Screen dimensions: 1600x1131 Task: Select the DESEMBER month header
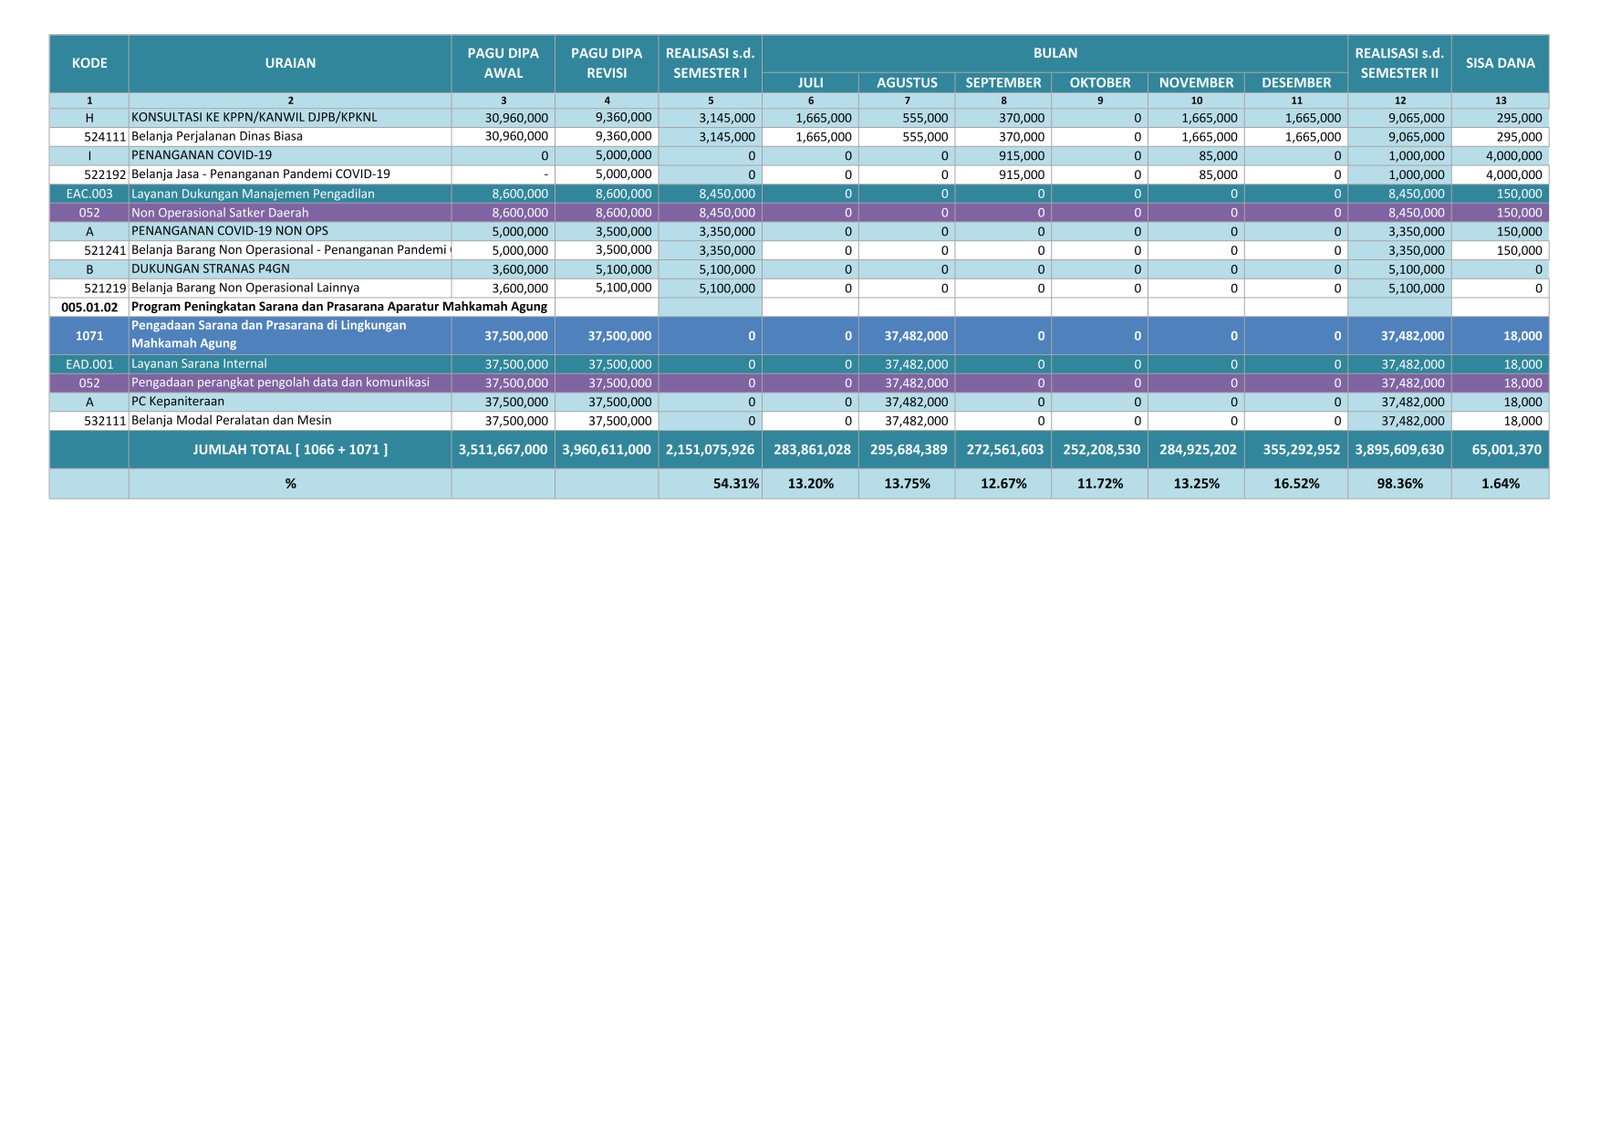coord(1296,83)
